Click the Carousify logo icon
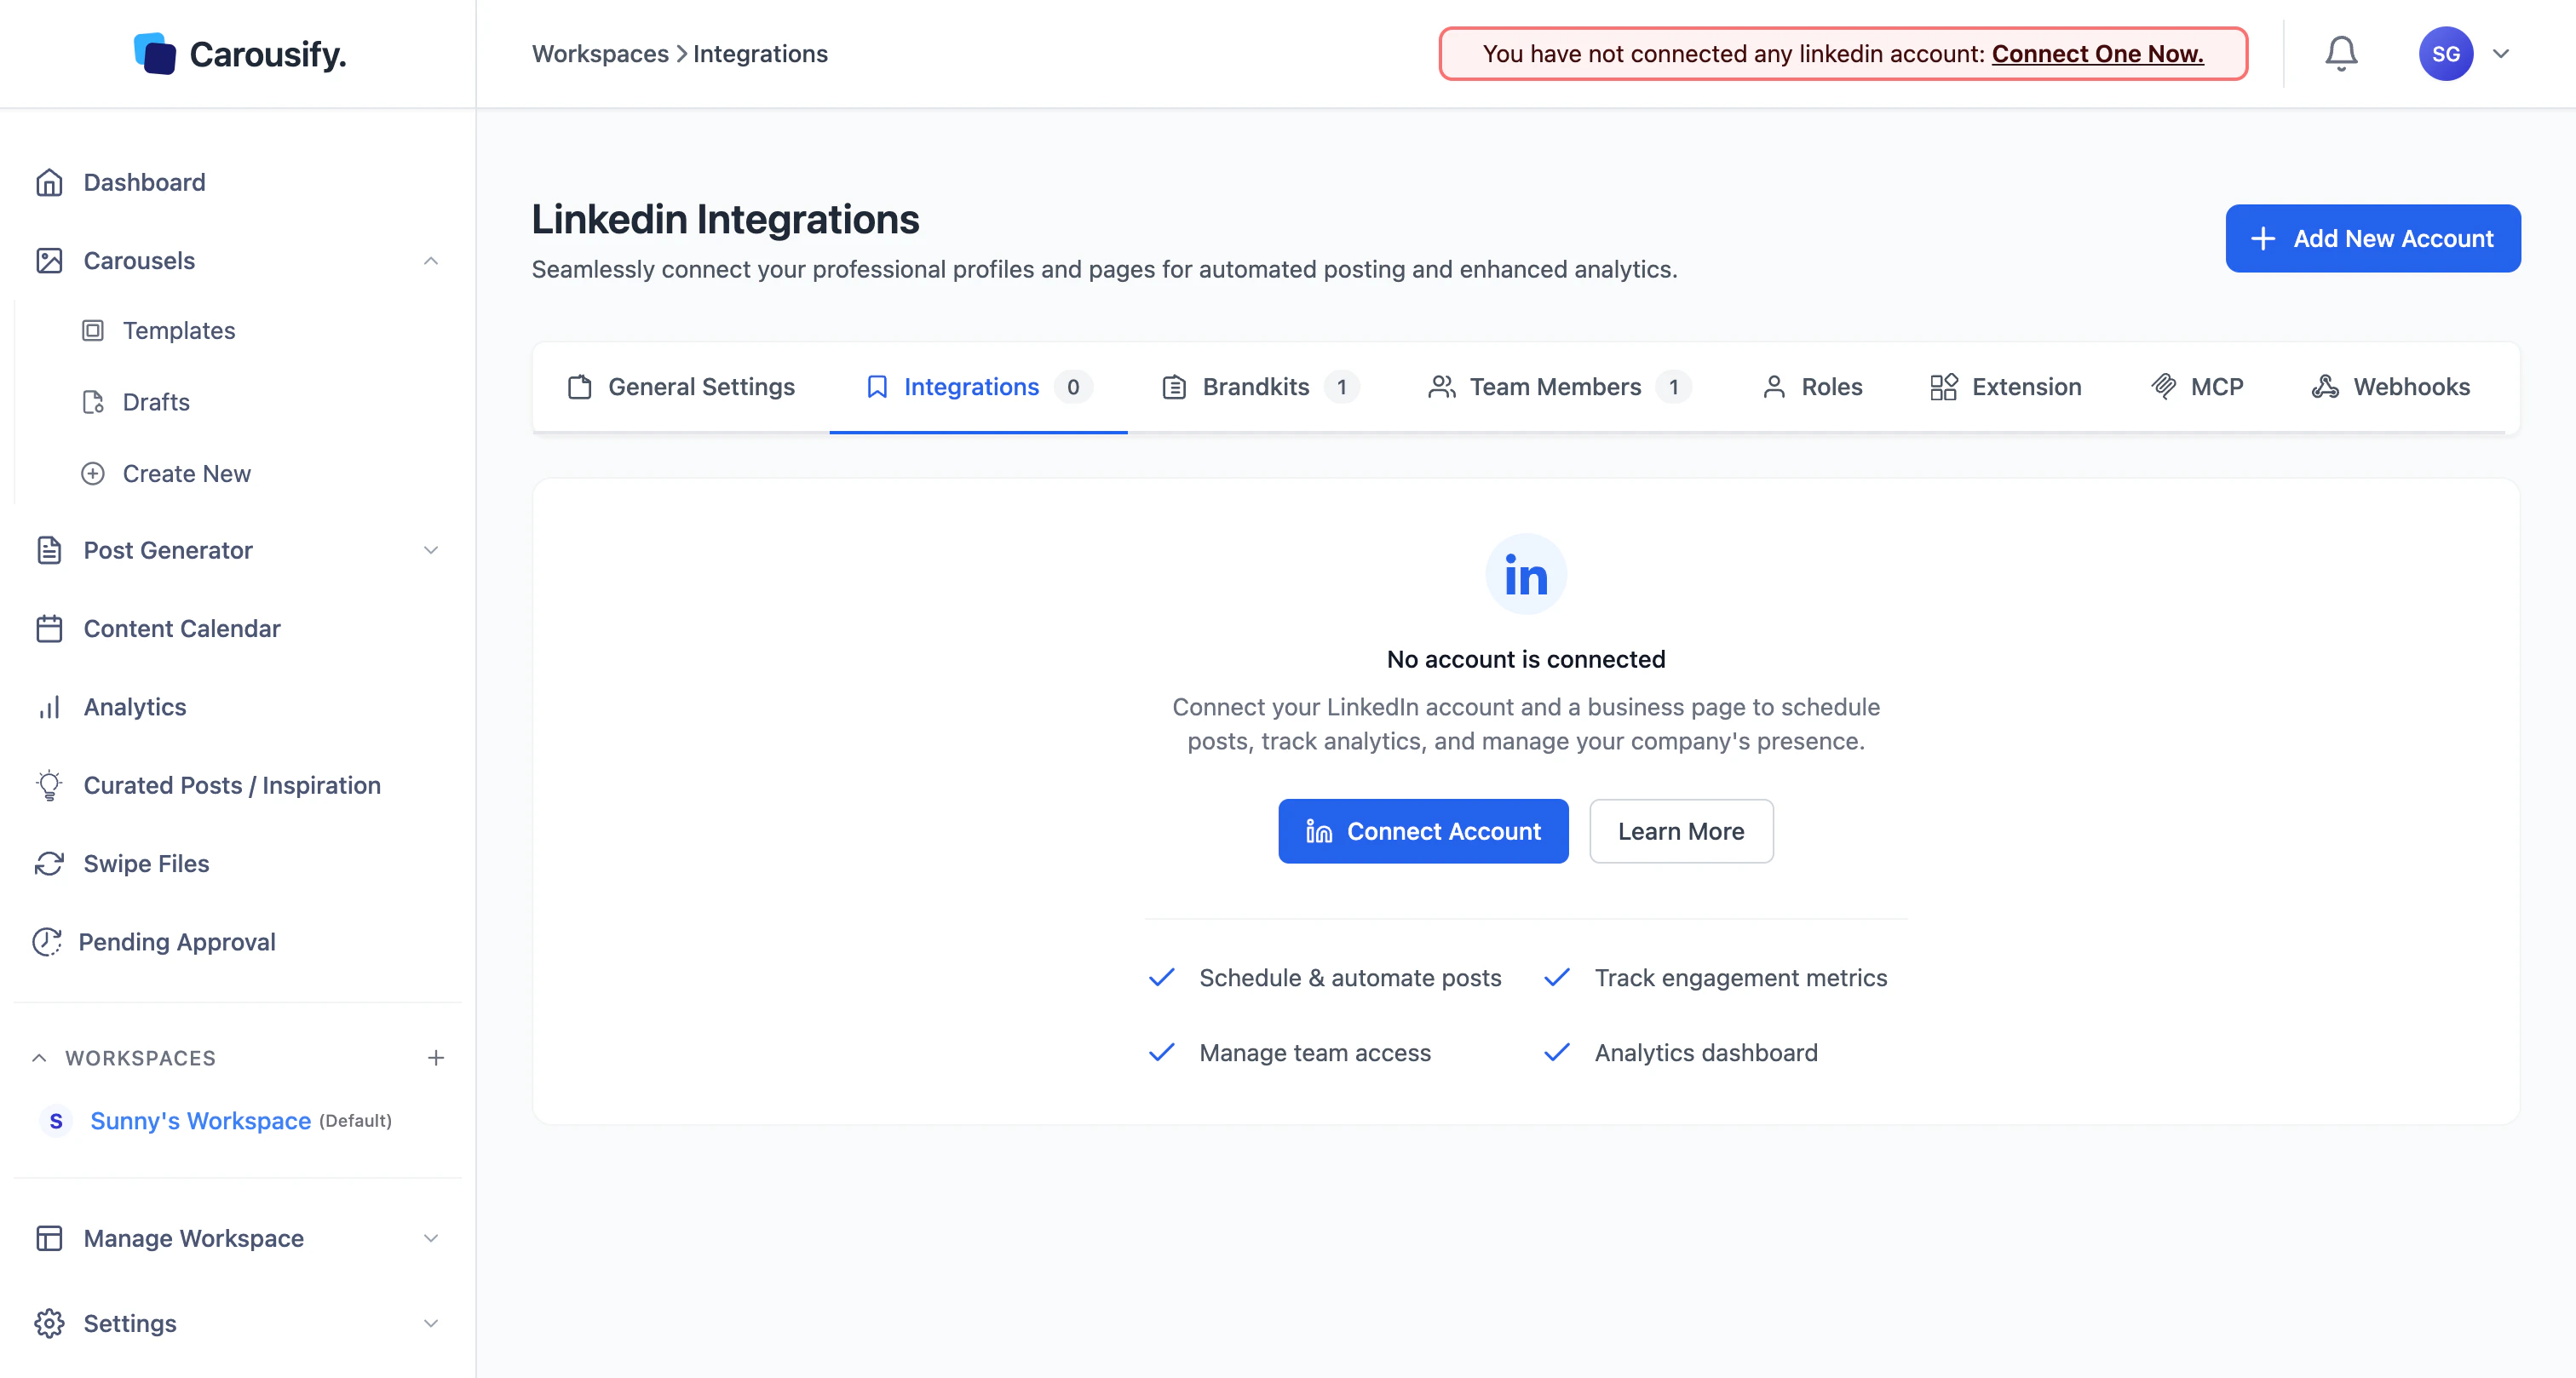 point(155,54)
